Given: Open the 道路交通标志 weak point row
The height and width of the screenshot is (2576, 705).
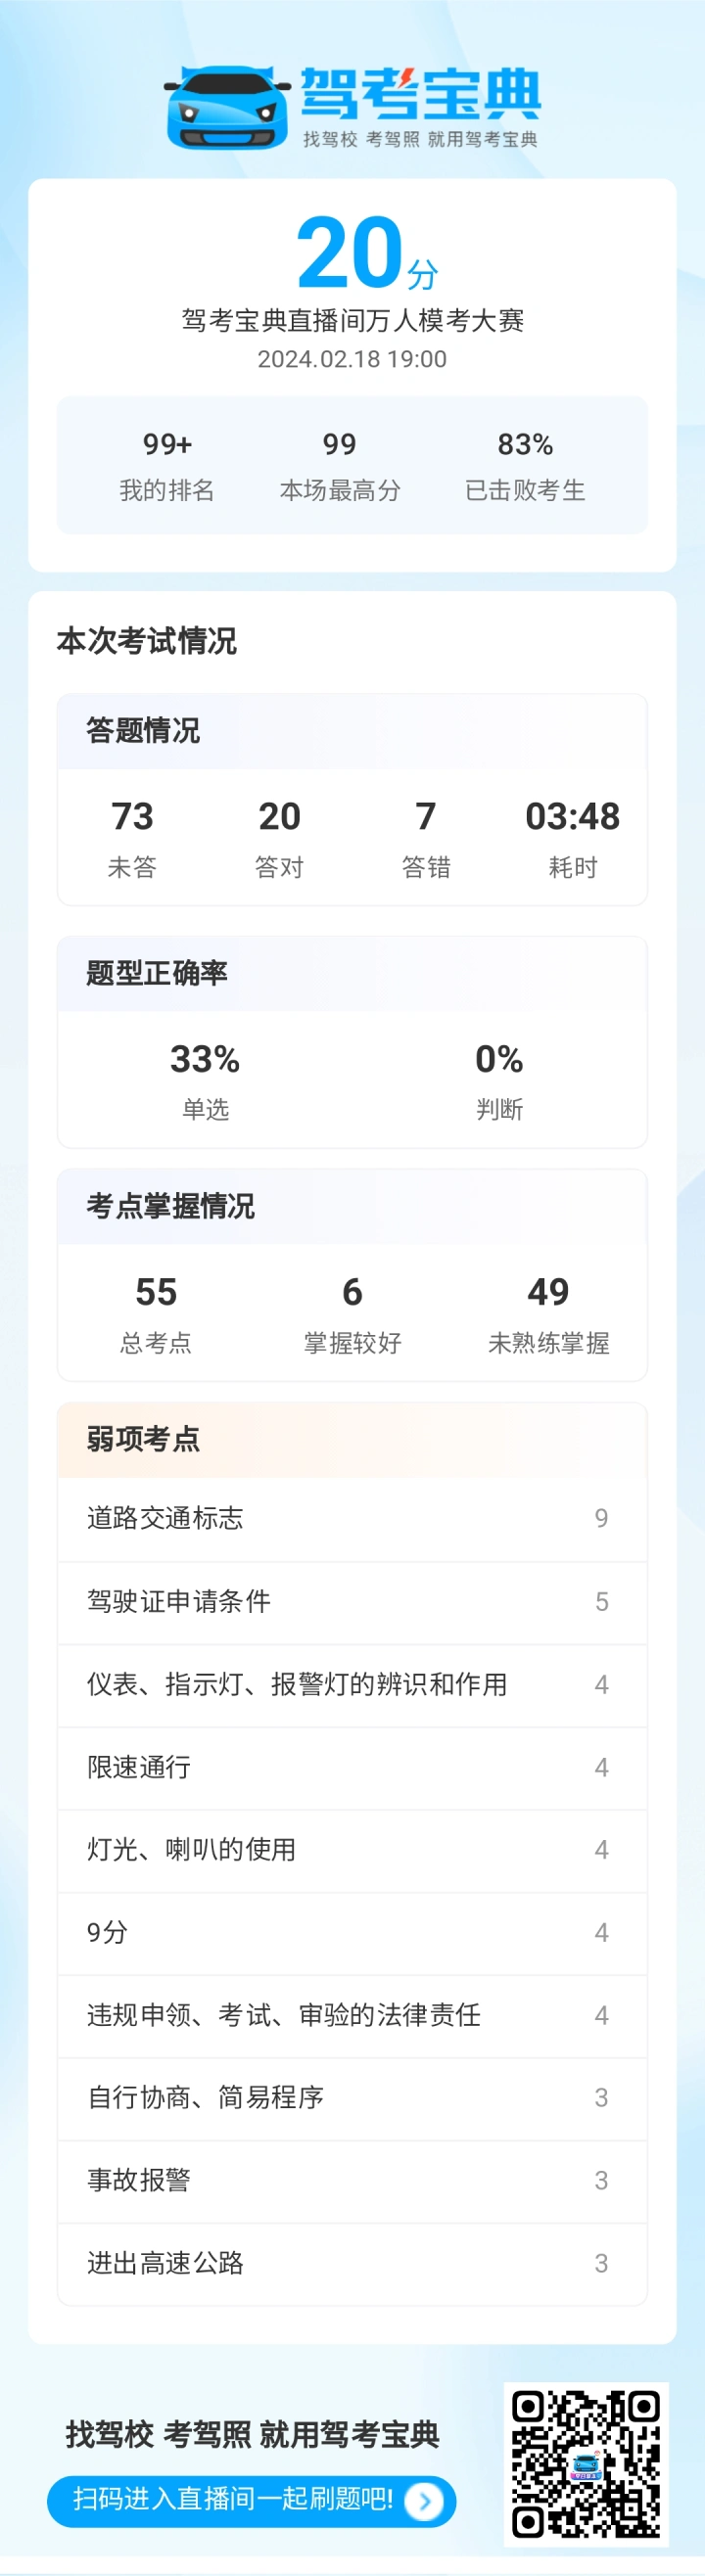Looking at the screenshot, I should [352, 1519].
